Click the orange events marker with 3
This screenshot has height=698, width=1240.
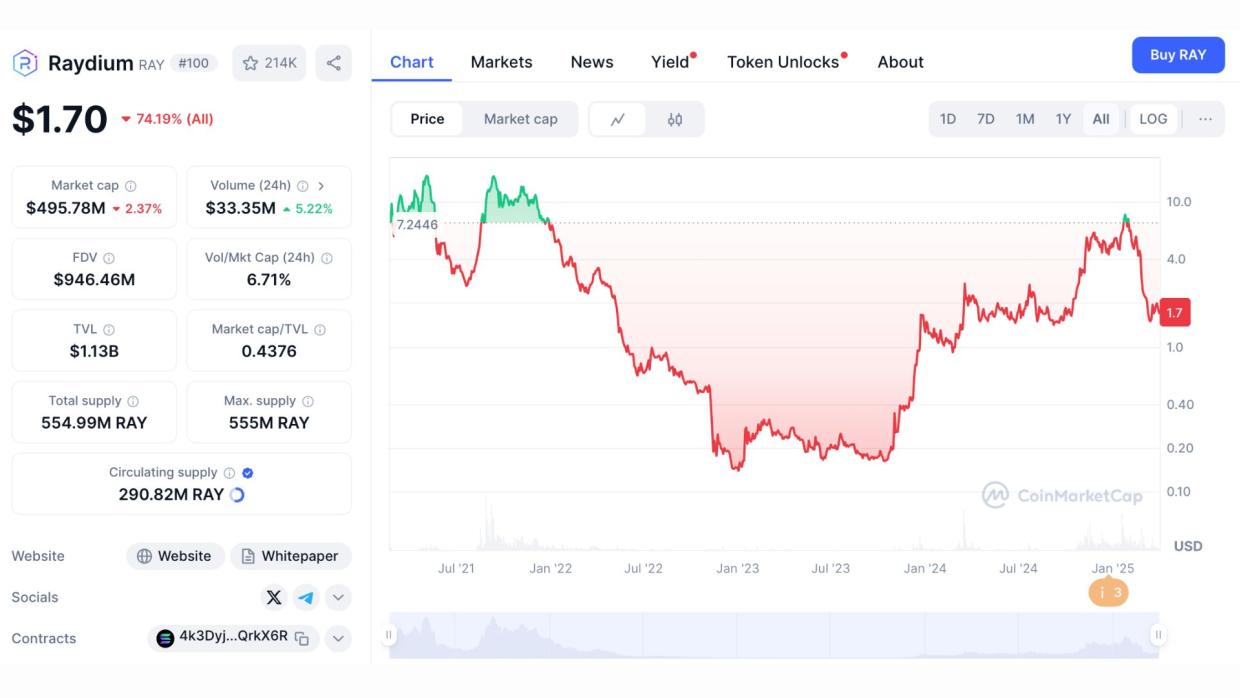[1108, 593]
